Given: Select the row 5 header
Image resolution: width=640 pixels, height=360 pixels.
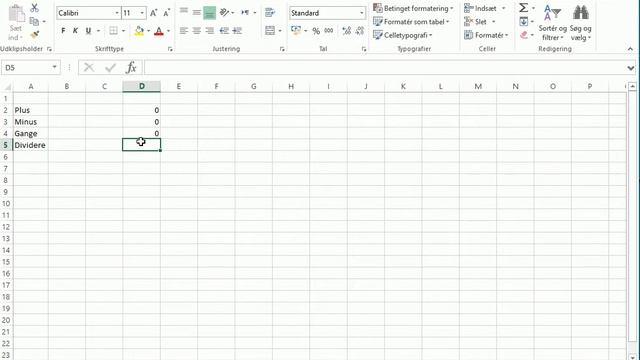Looking at the screenshot, I should click(6, 145).
